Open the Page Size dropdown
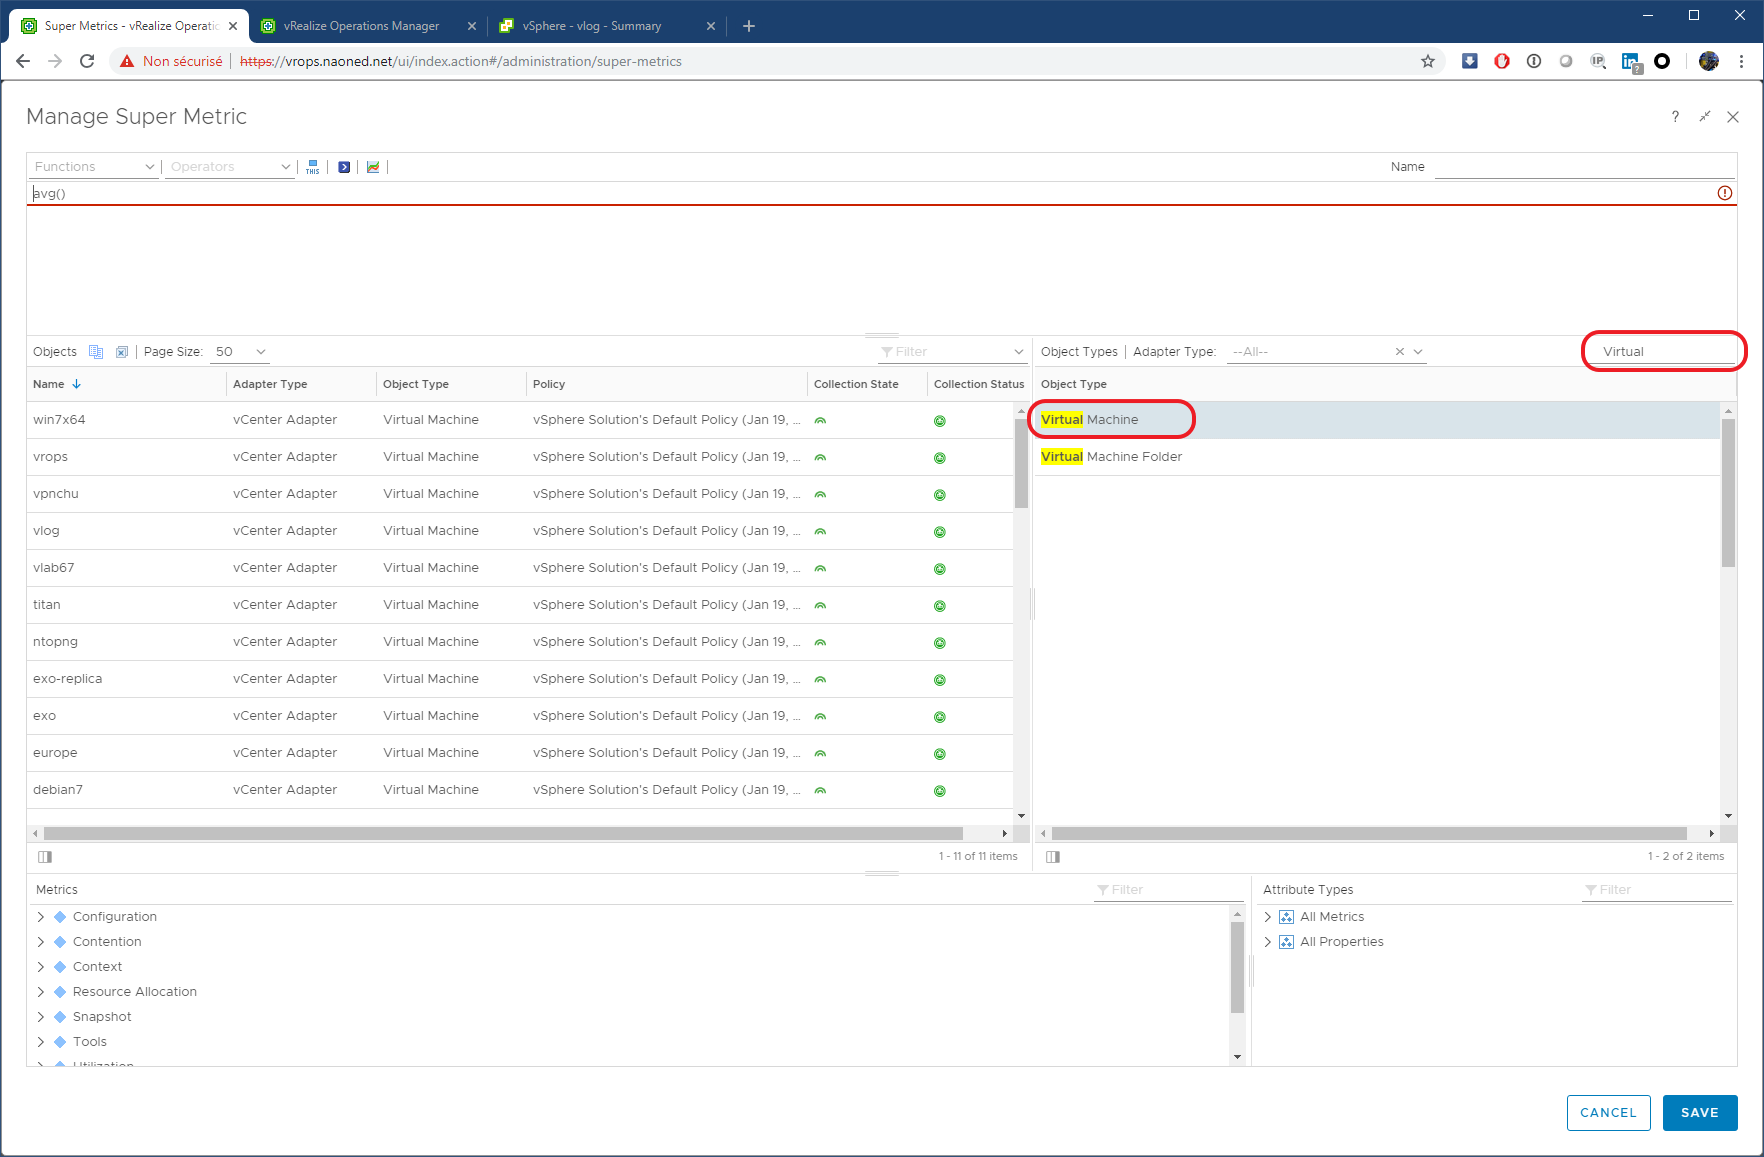The image size is (1764, 1157). 241,352
